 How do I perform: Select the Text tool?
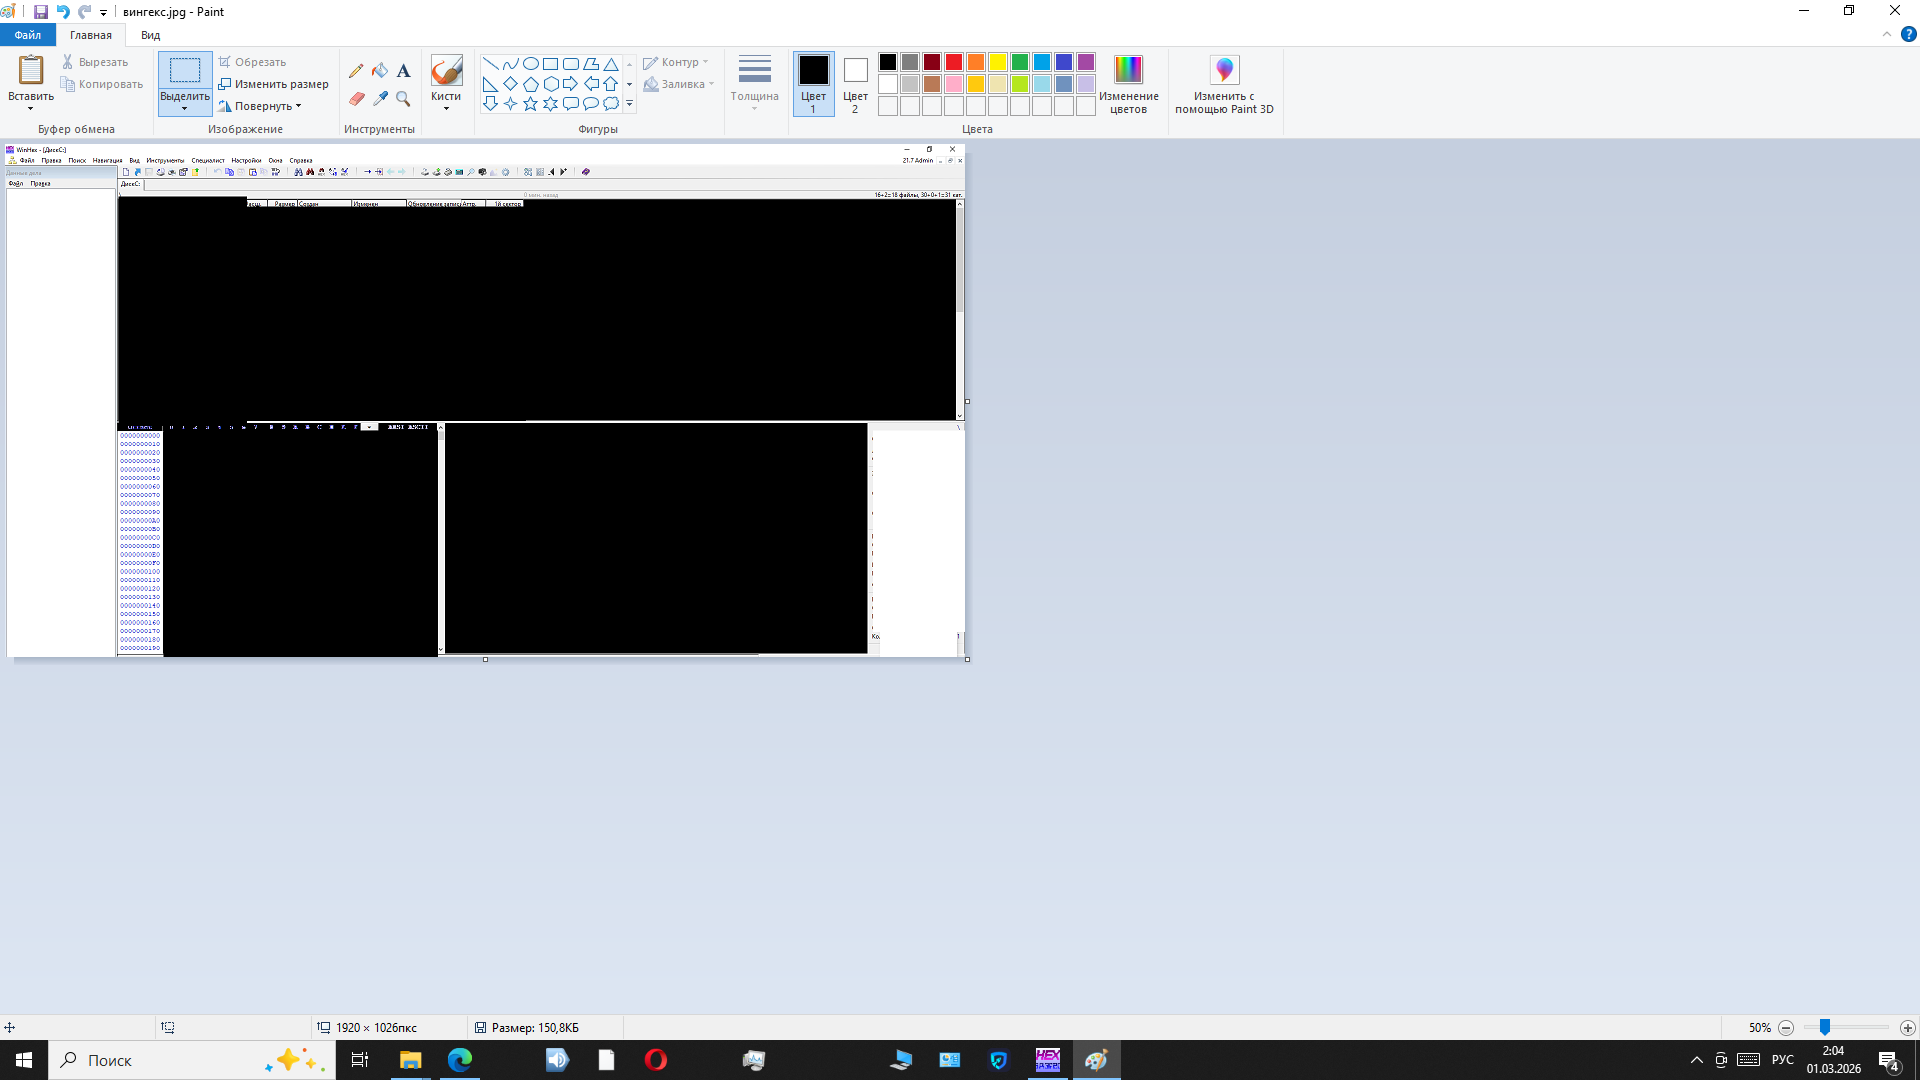[403, 71]
